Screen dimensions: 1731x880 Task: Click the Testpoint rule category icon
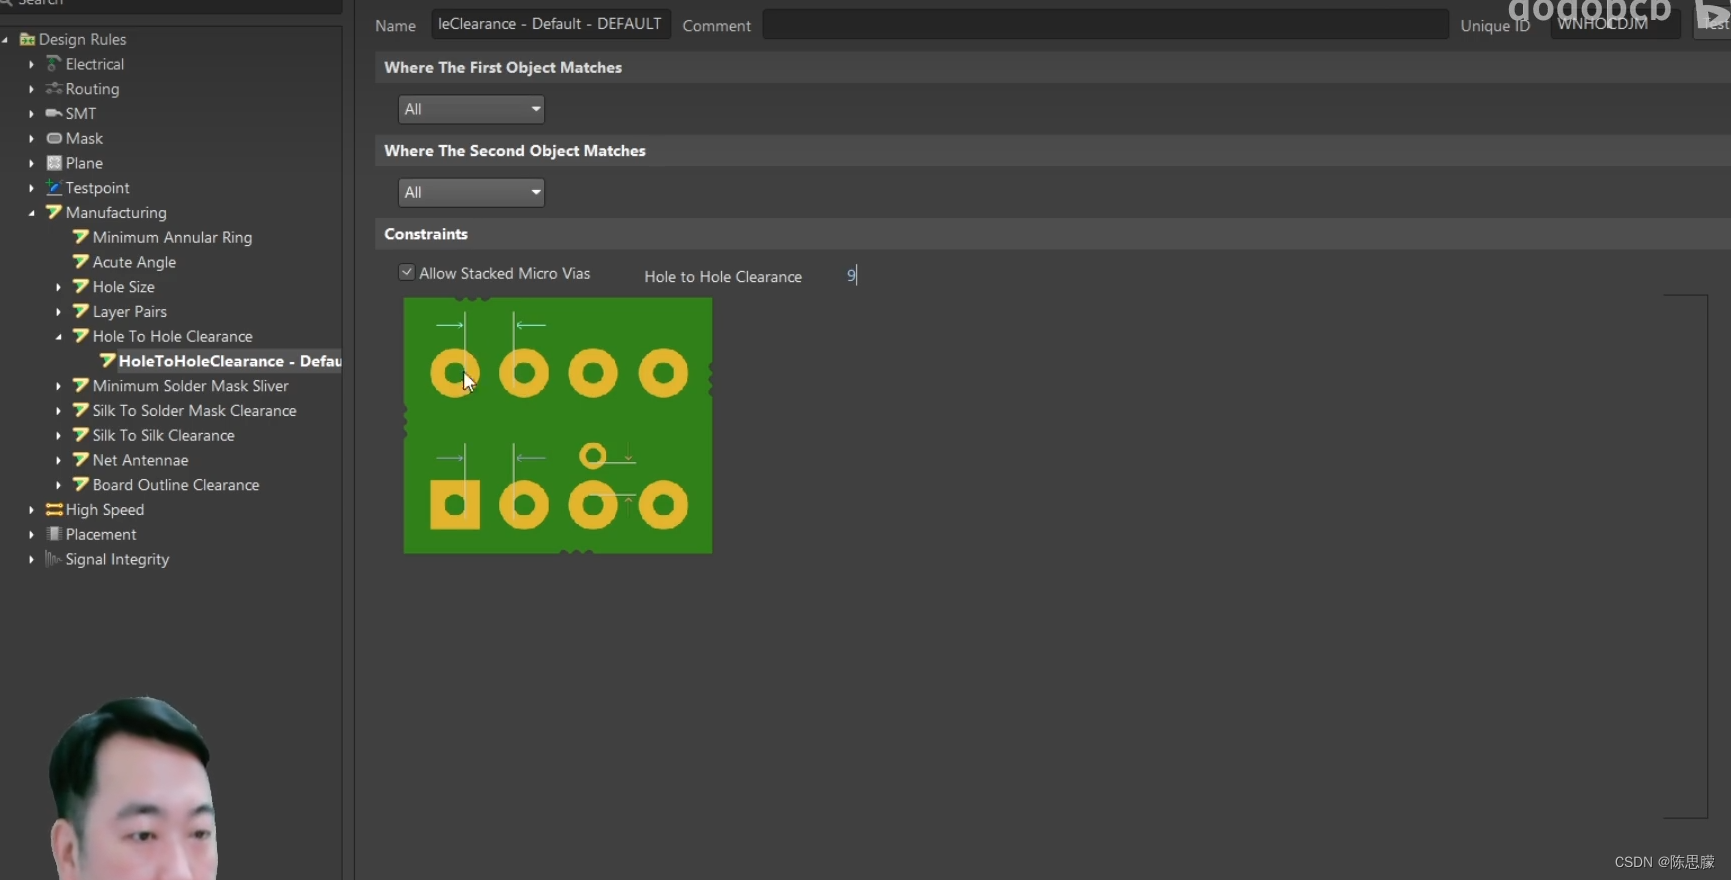[54, 188]
